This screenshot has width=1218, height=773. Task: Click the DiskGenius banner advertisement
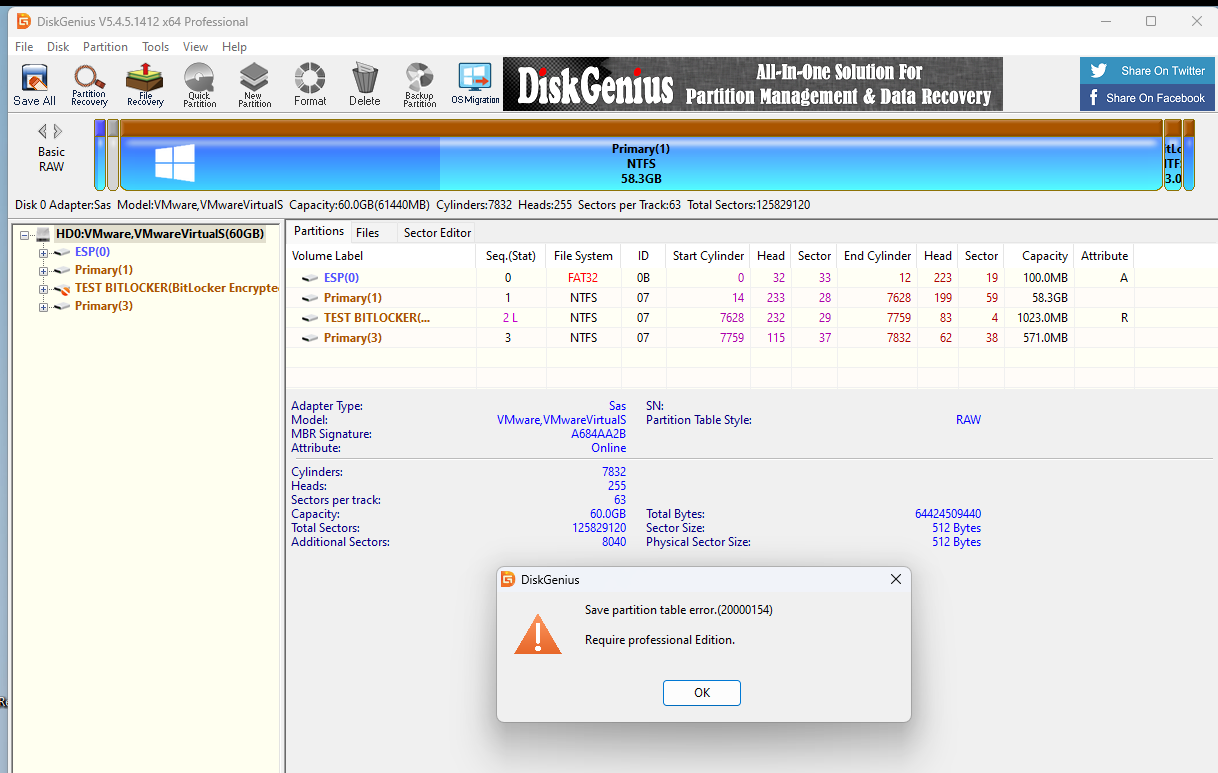click(x=752, y=84)
